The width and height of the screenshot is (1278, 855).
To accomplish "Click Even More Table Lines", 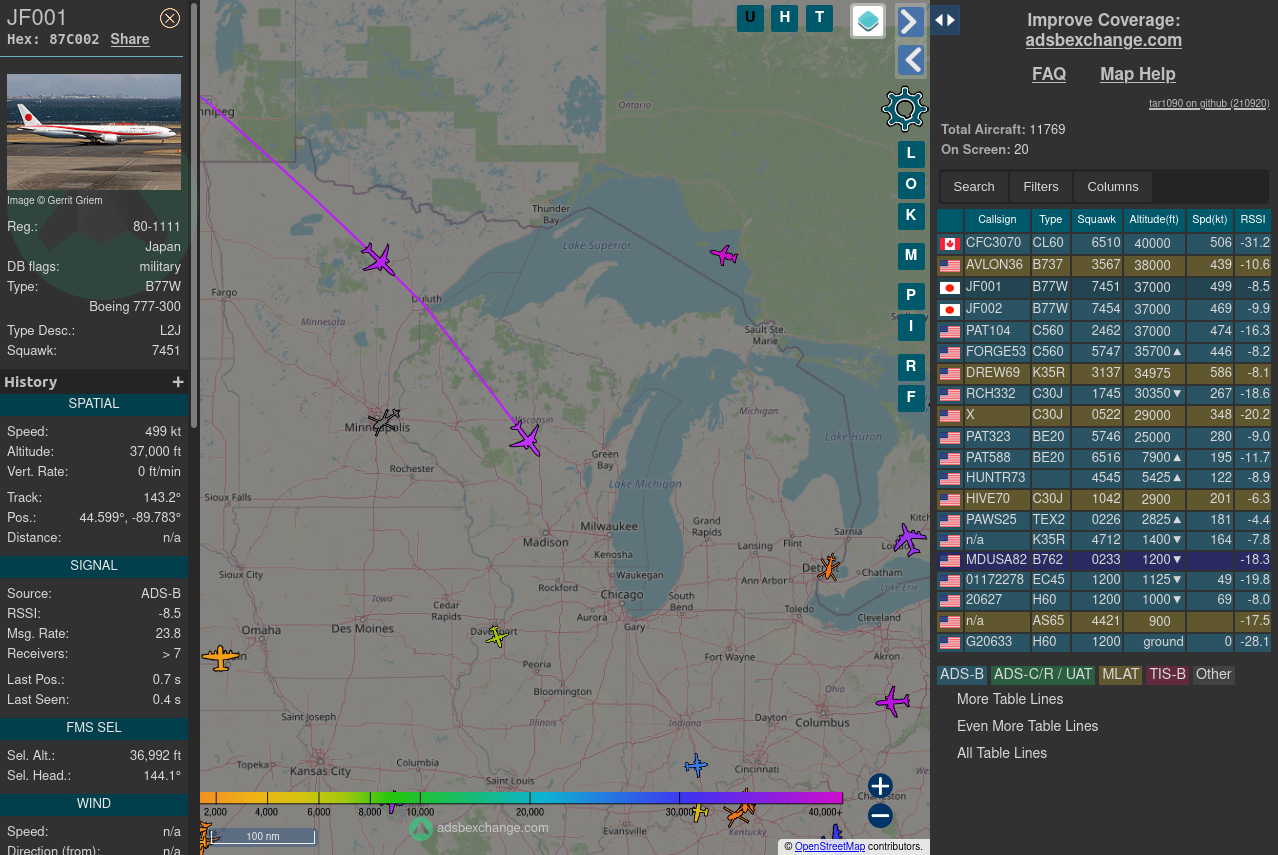I will coord(1028,726).
